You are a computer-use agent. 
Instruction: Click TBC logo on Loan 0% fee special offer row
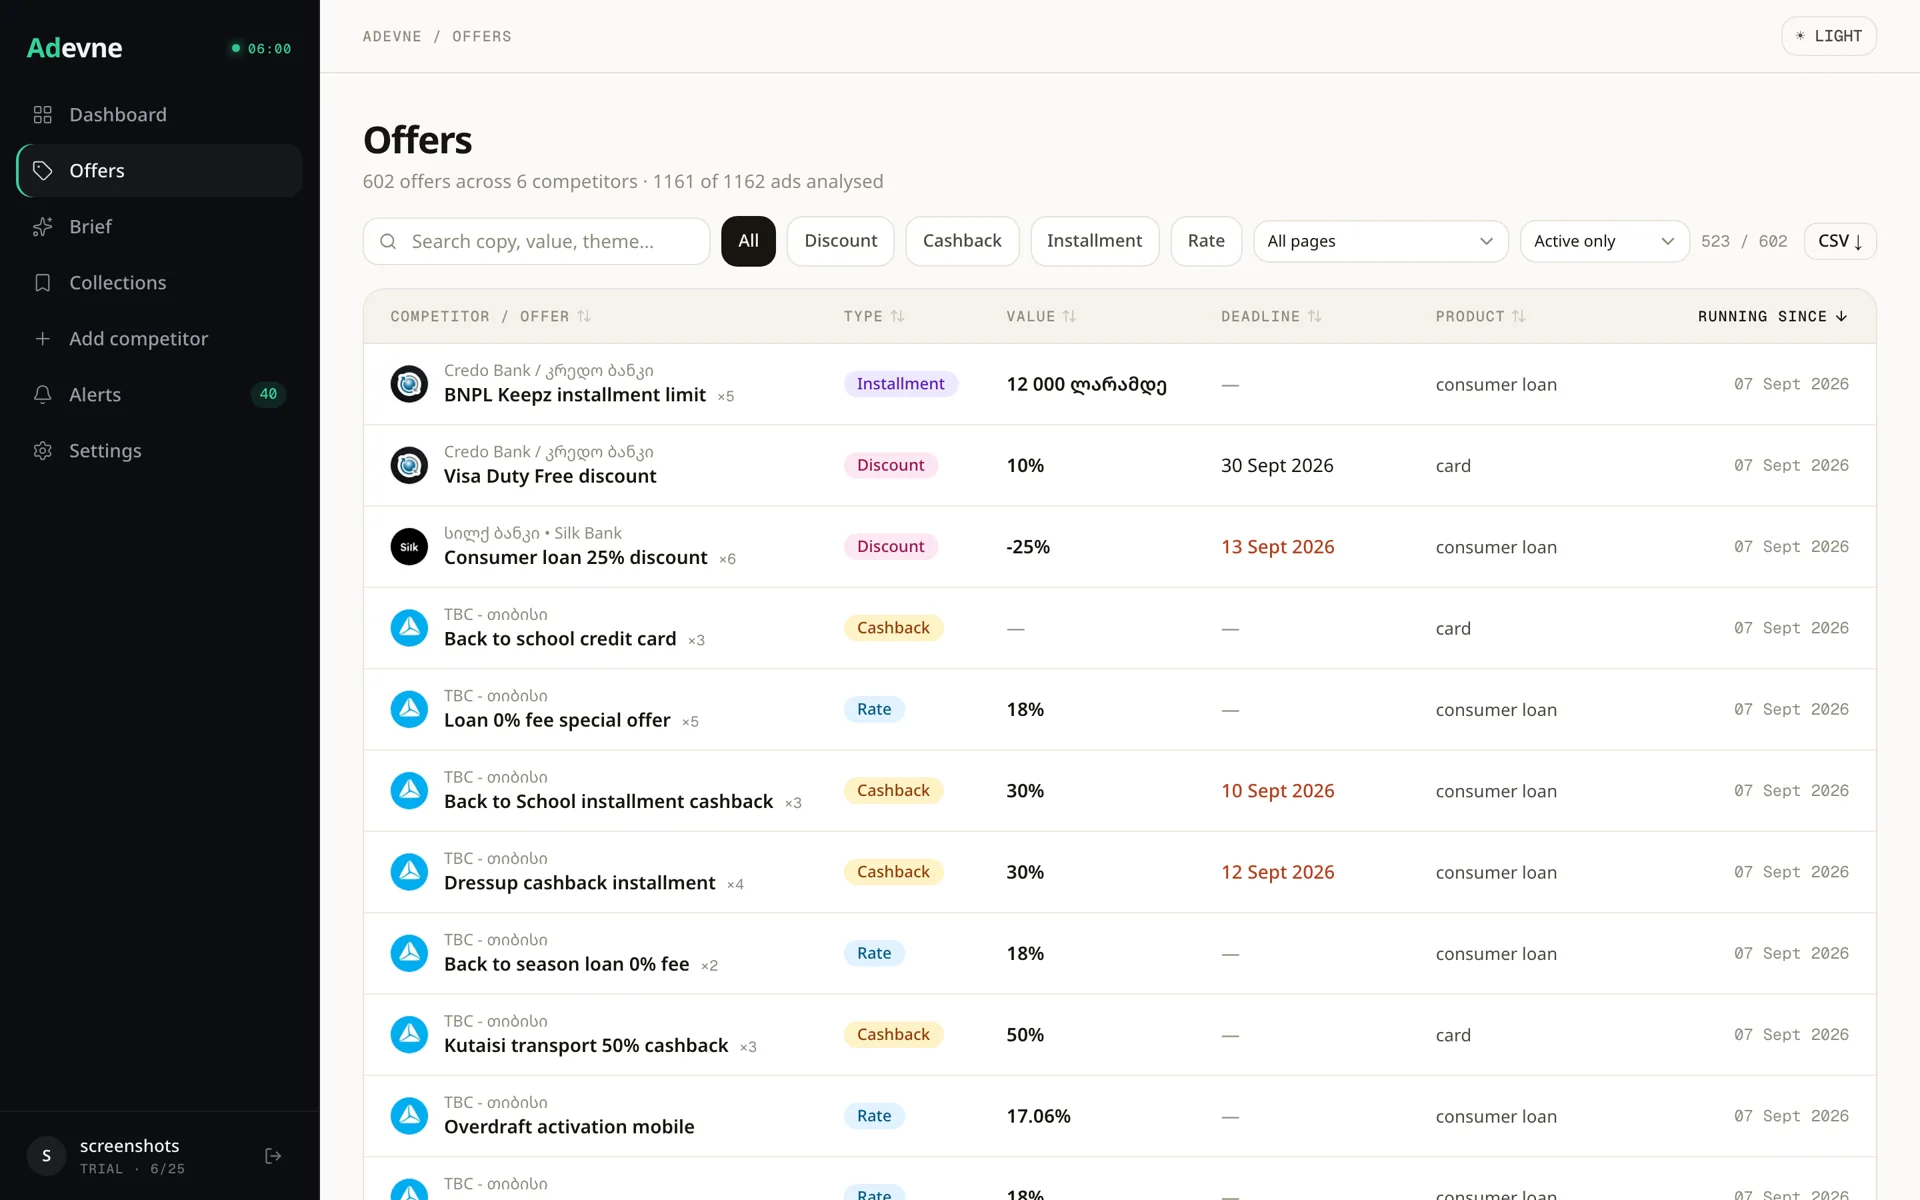(x=409, y=709)
